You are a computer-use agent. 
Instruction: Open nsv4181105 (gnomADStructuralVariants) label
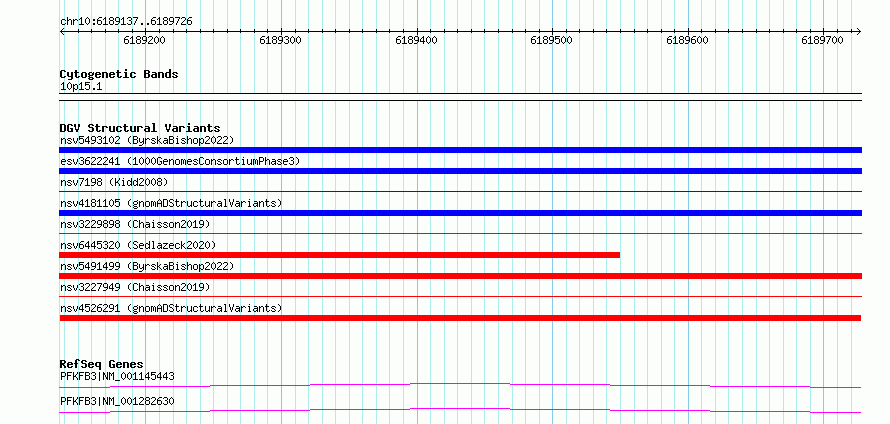171,203
